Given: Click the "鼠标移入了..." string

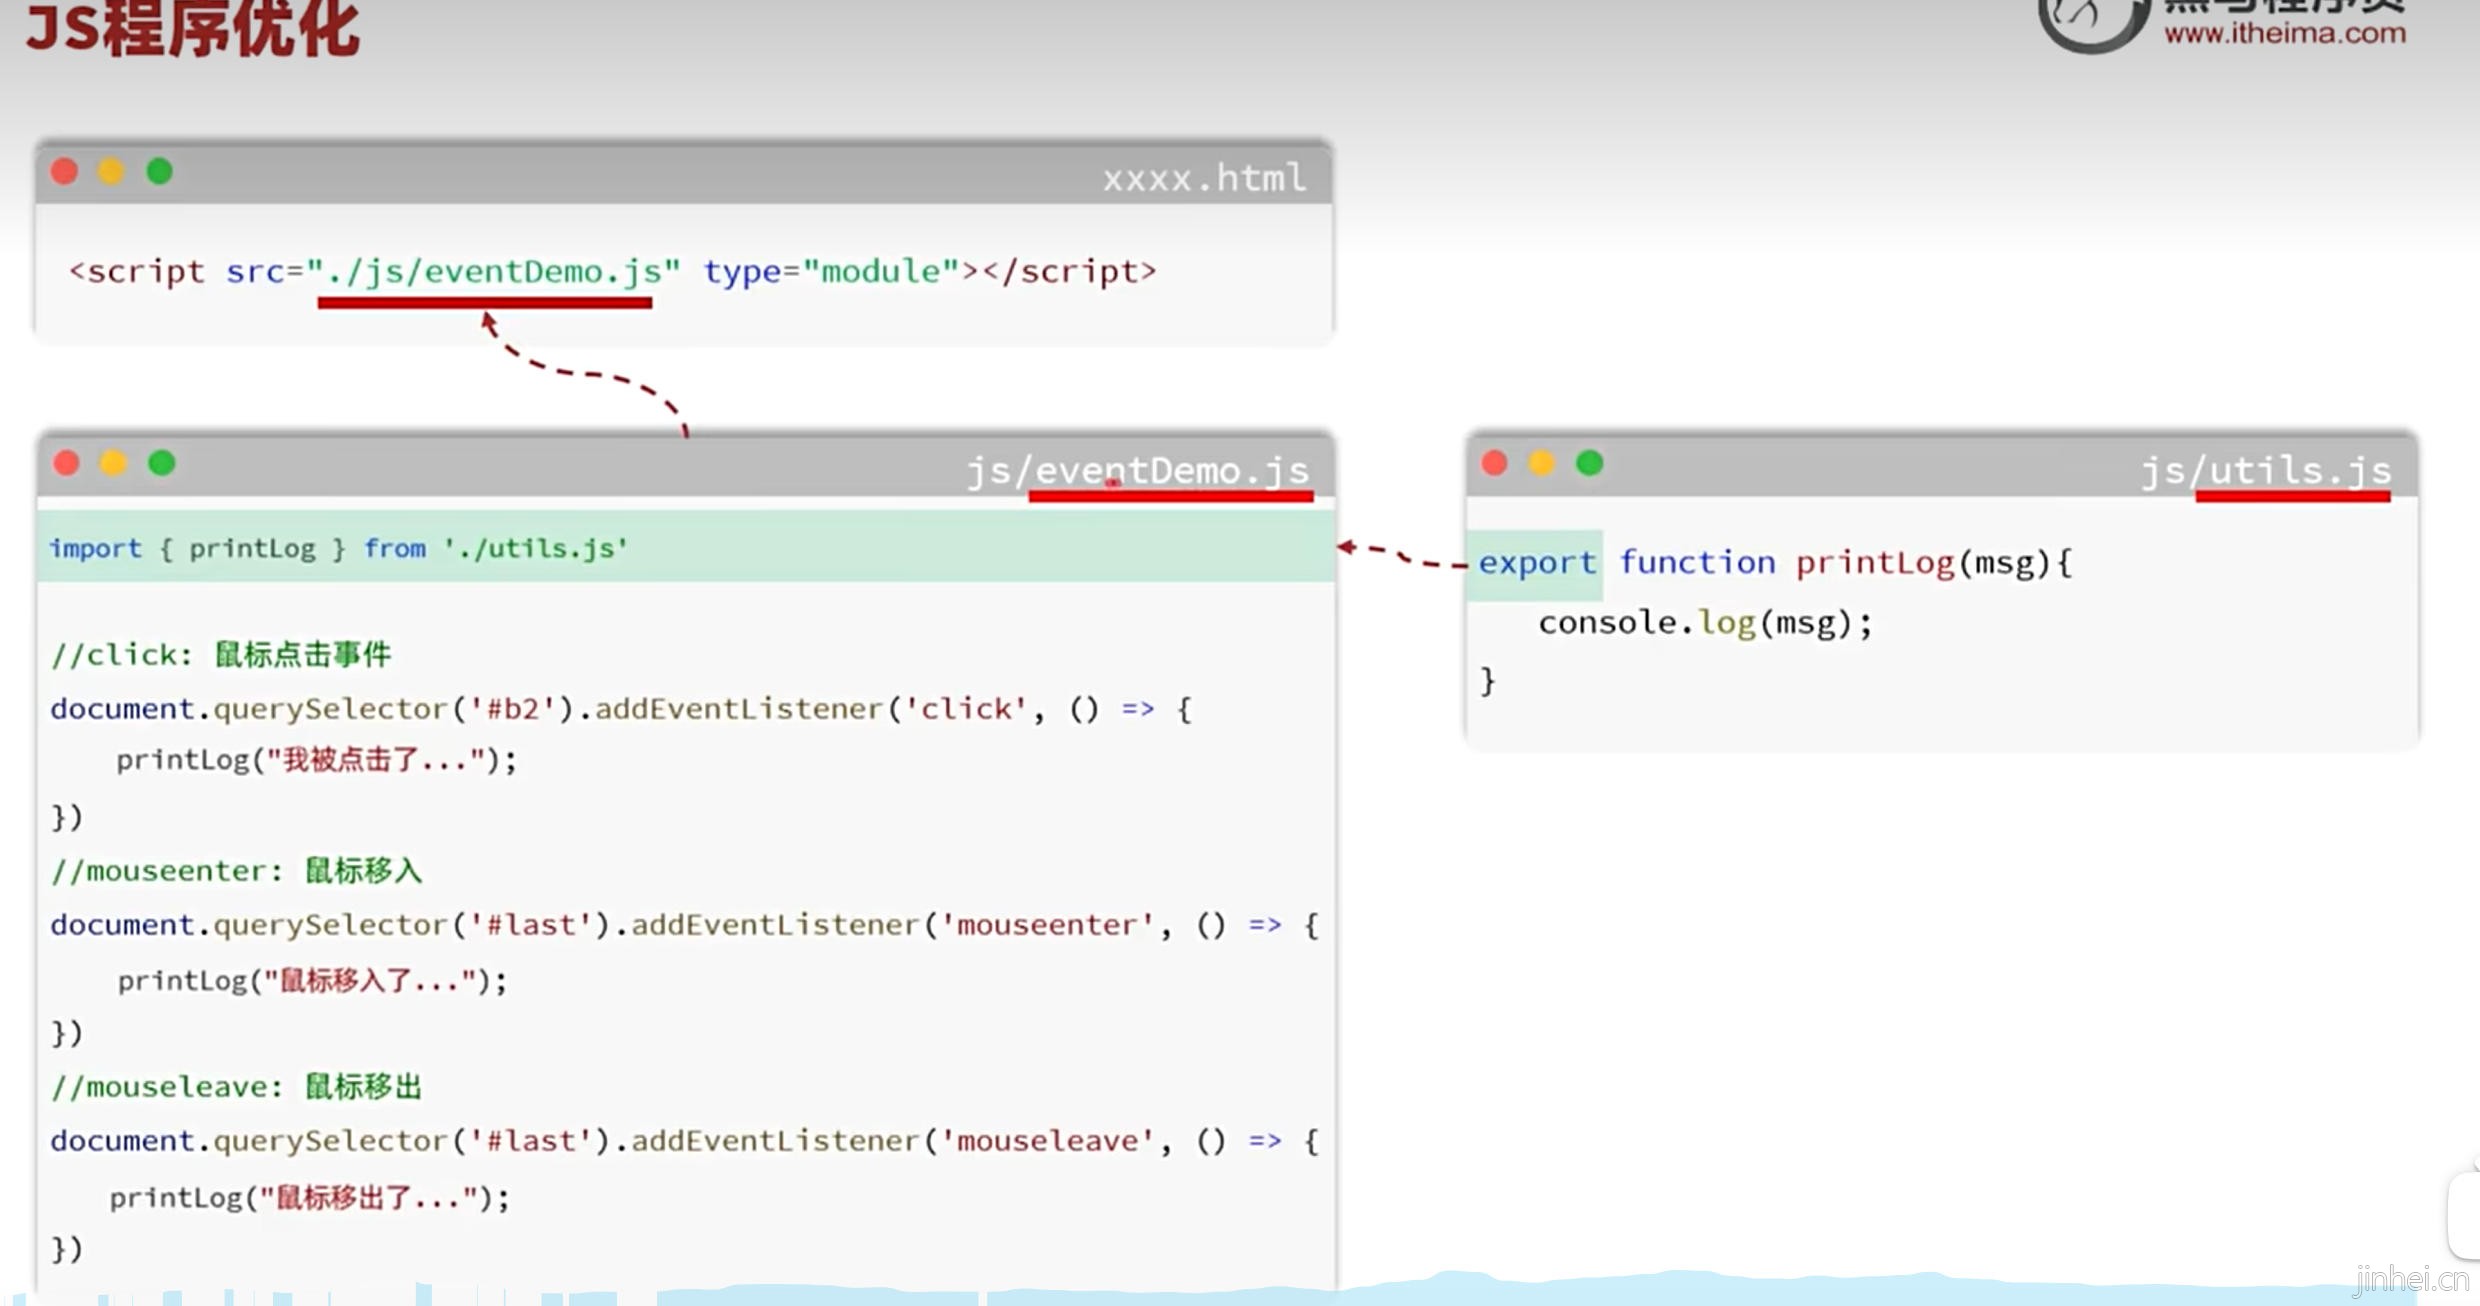Looking at the screenshot, I should click(x=369, y=981).
